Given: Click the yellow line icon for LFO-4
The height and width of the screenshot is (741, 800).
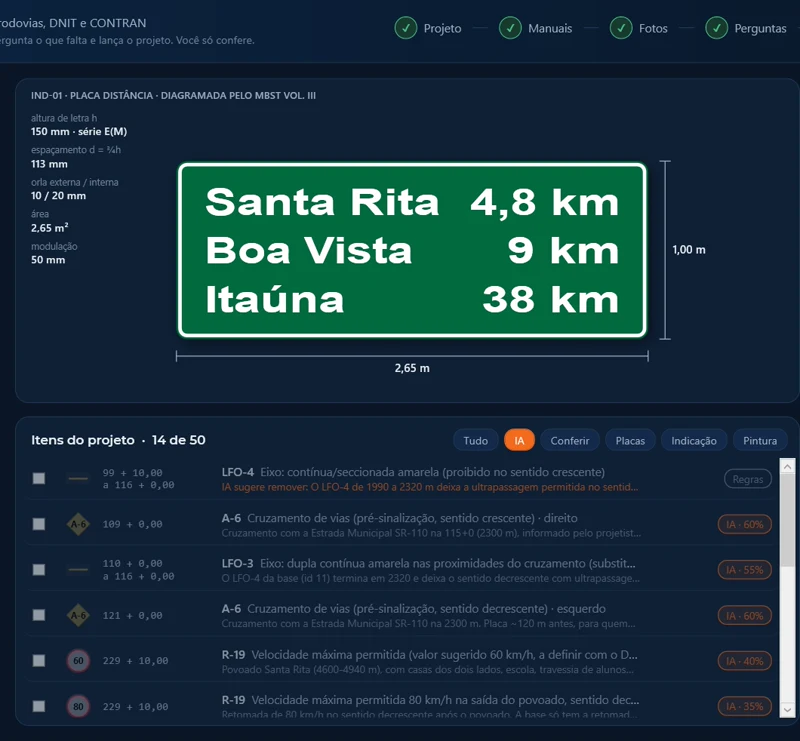Looking at the screenshot, I should tap(78, 479).
